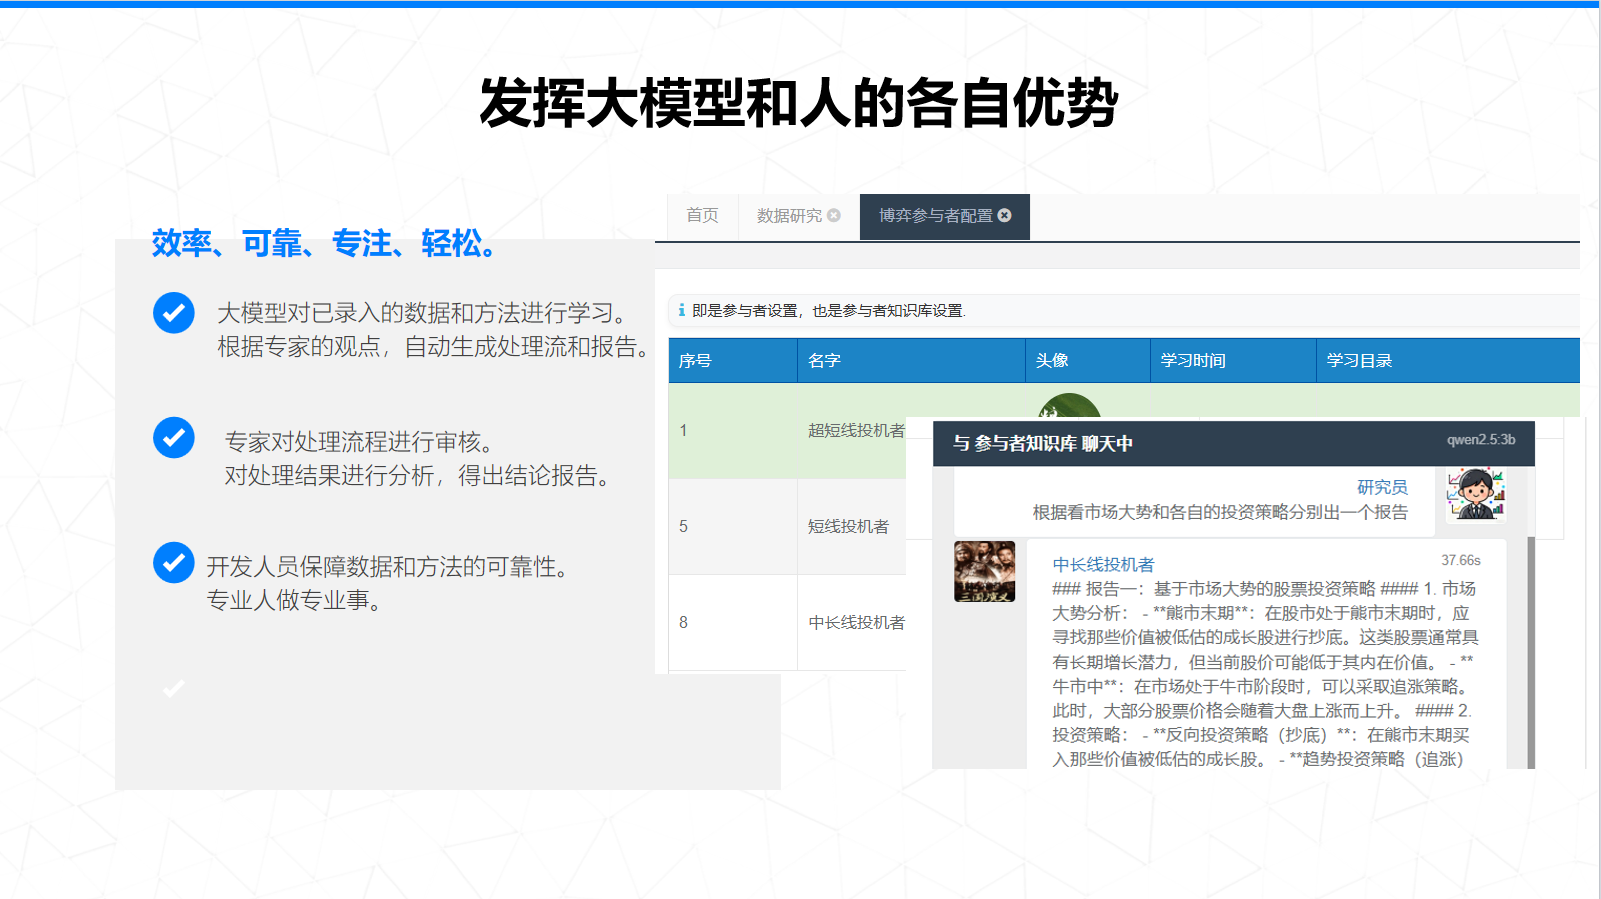1601x899 pixels.
Task: Click the qwen2.5:3b model label
Action: (1481, 440)
